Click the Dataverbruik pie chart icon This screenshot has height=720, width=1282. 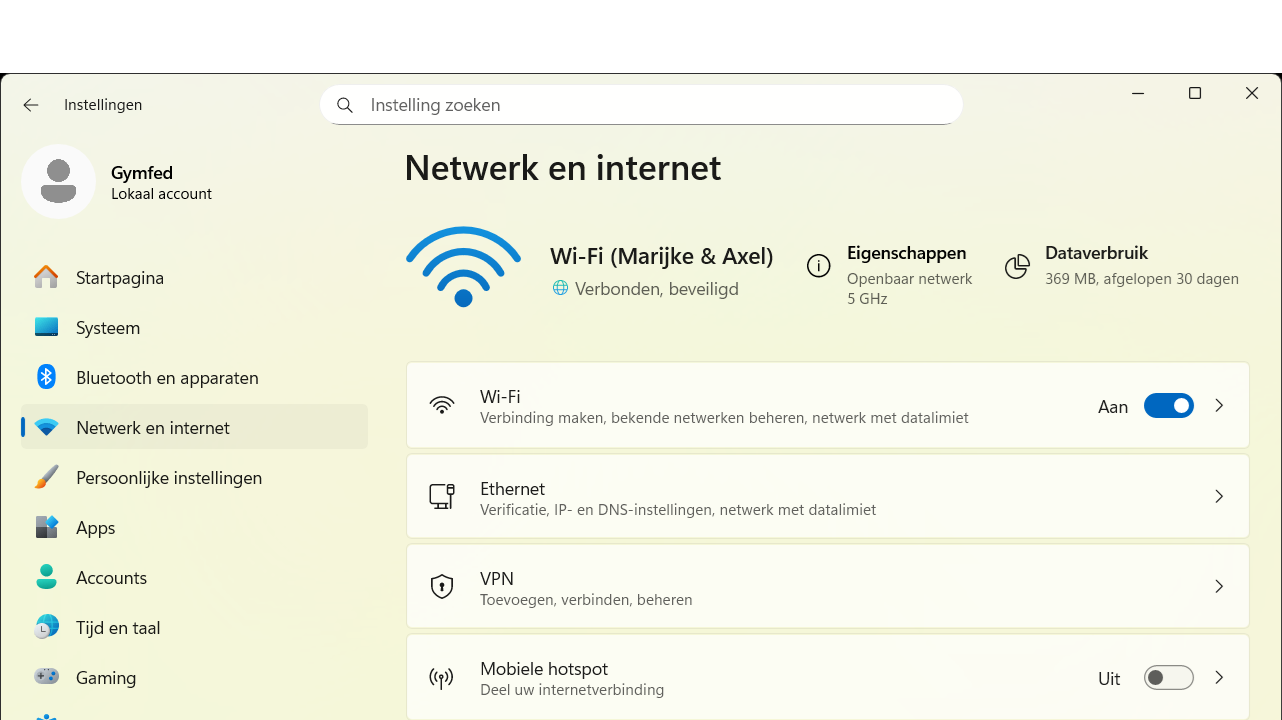pyautogui.click(x=1017, y=266)
